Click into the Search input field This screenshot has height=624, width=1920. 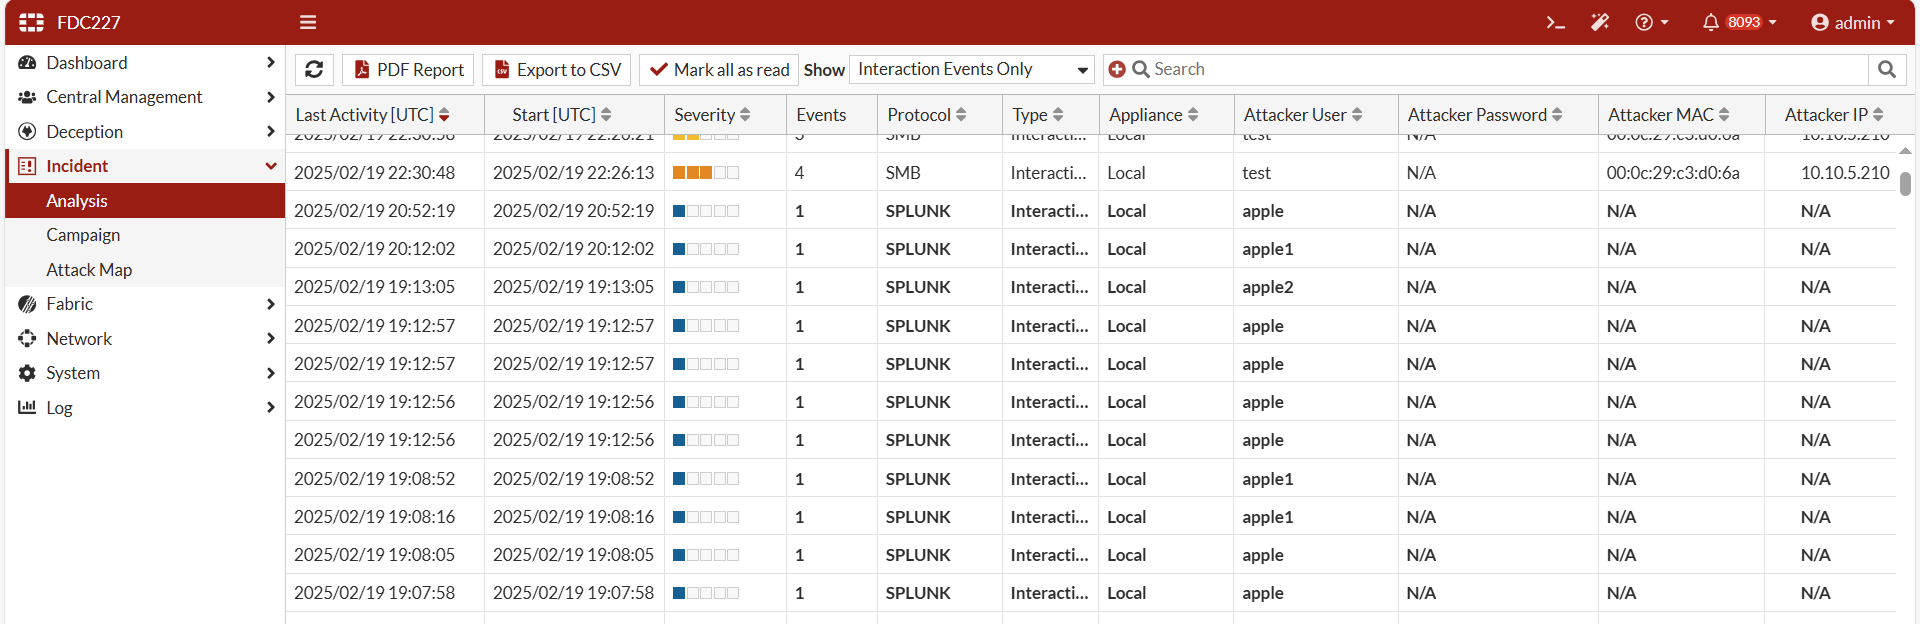[x=1500, y=69]
